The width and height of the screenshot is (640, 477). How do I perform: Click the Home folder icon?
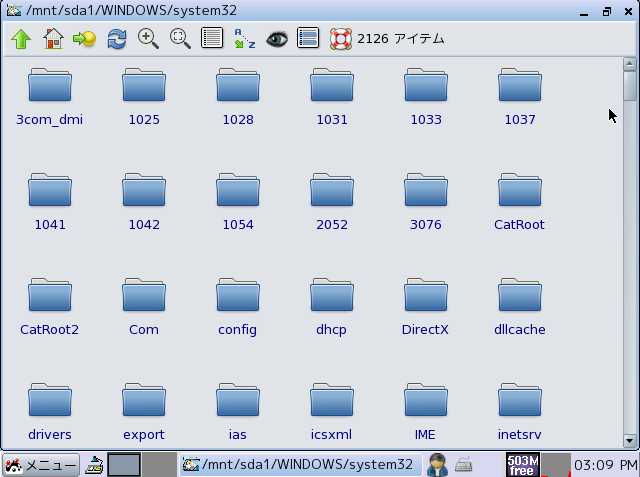tap(53, 39)
